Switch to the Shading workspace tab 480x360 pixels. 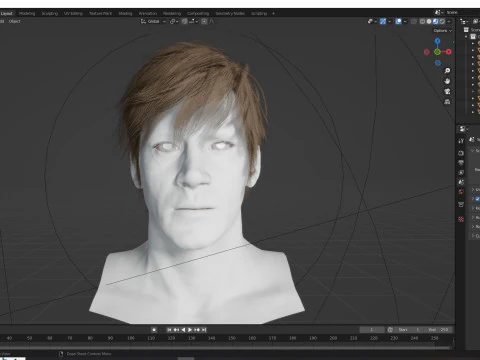125,13
